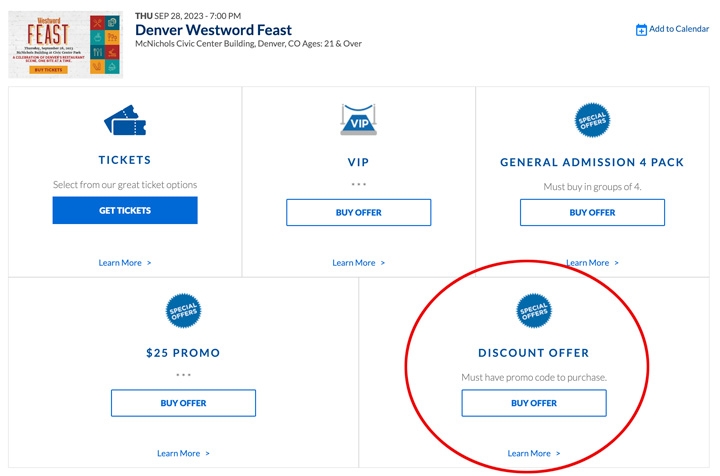
Task: Click Special Offers badge above $25 Promo
Action: [x=183, y=313]
